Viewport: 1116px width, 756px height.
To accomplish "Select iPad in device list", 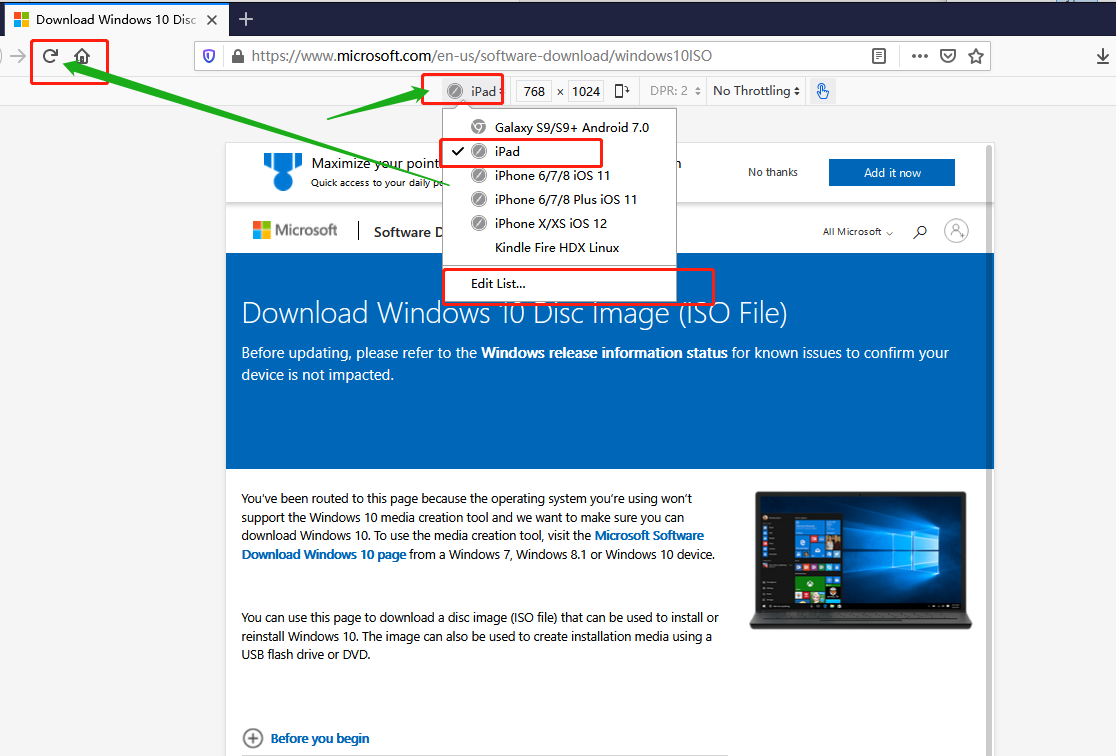I will [559, 152].
